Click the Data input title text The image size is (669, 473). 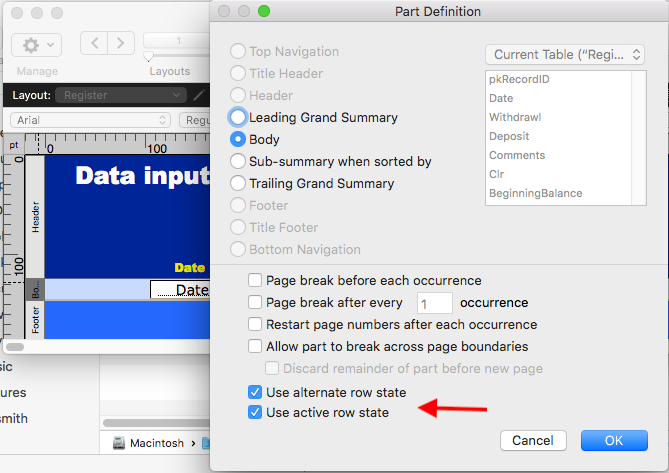[143, 176]
